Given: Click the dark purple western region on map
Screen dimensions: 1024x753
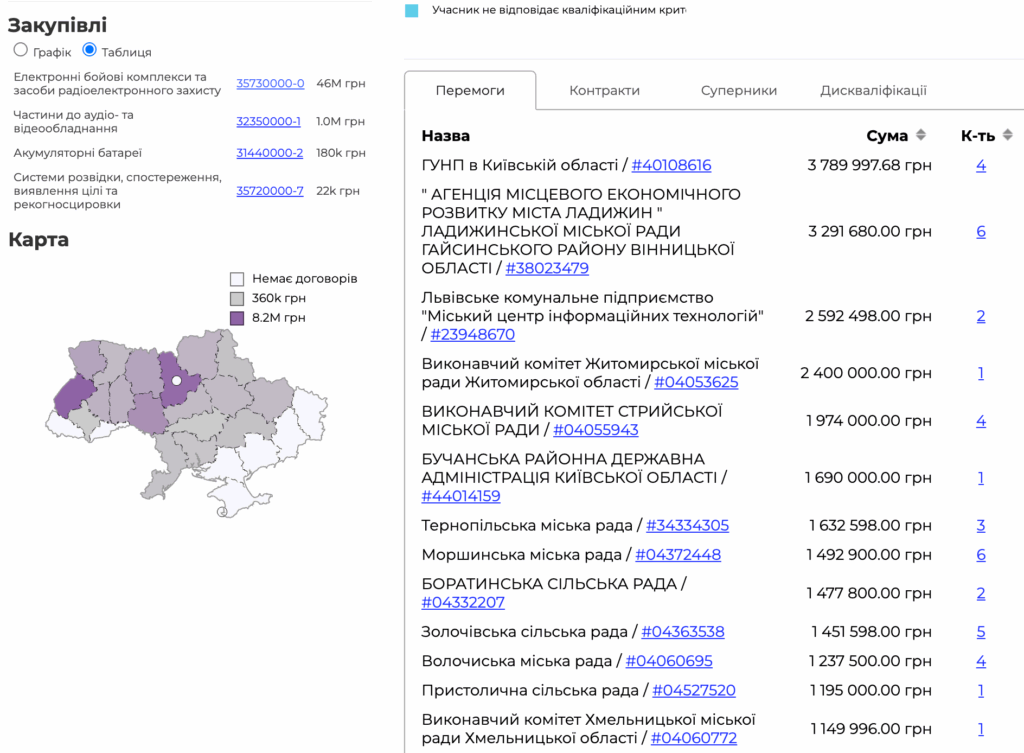Looking at the screenshot, I should (73, 395).
